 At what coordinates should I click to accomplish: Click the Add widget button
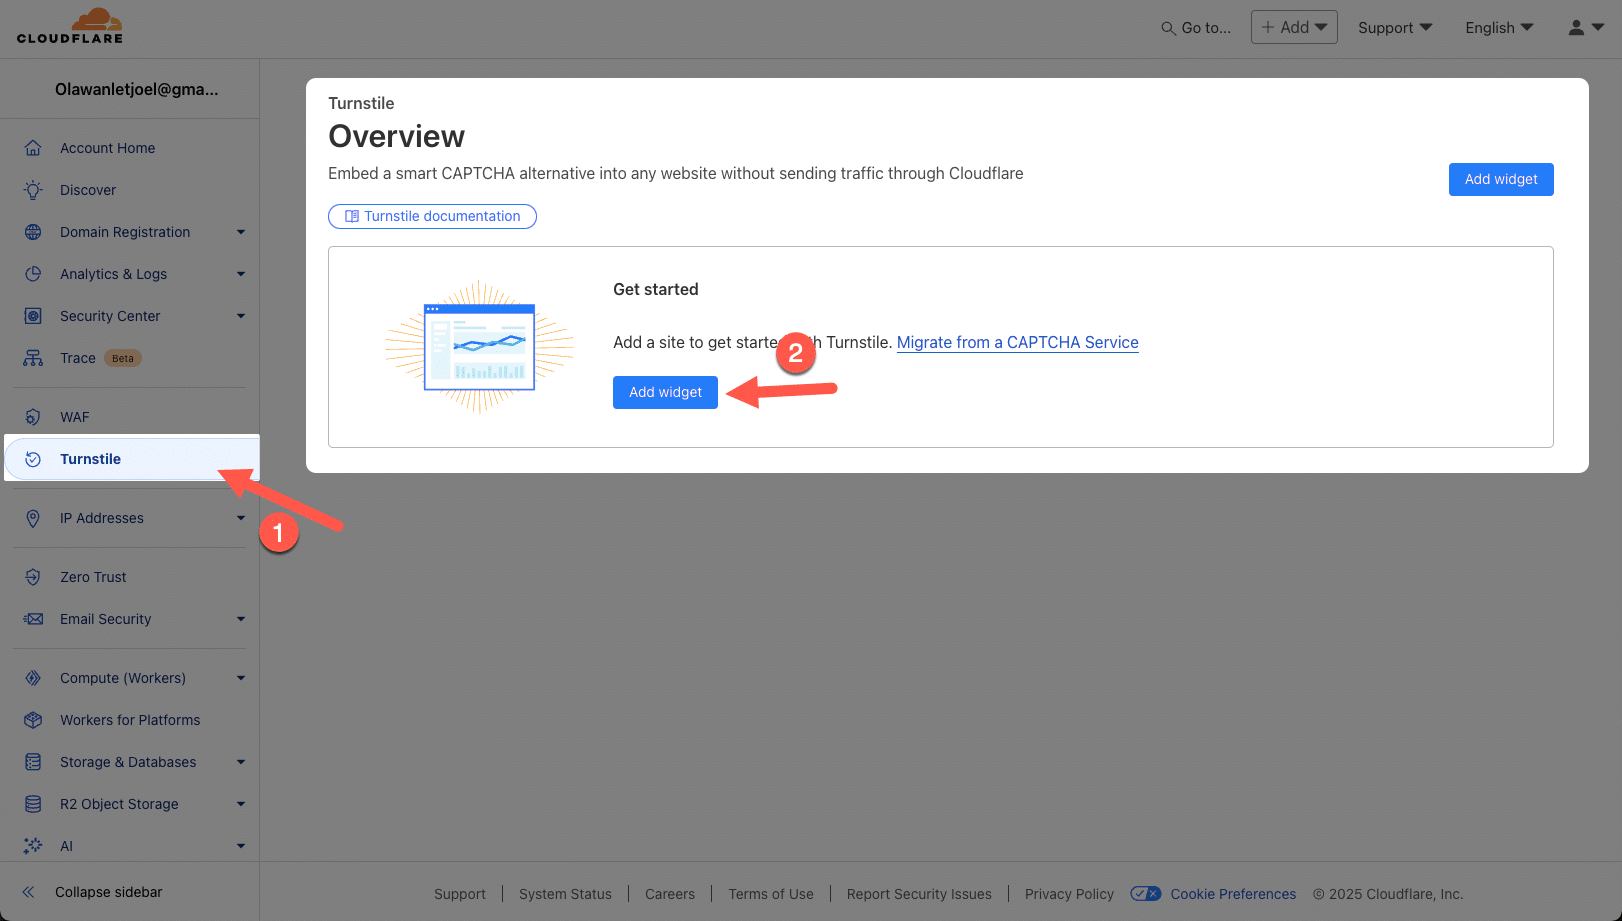665,392
